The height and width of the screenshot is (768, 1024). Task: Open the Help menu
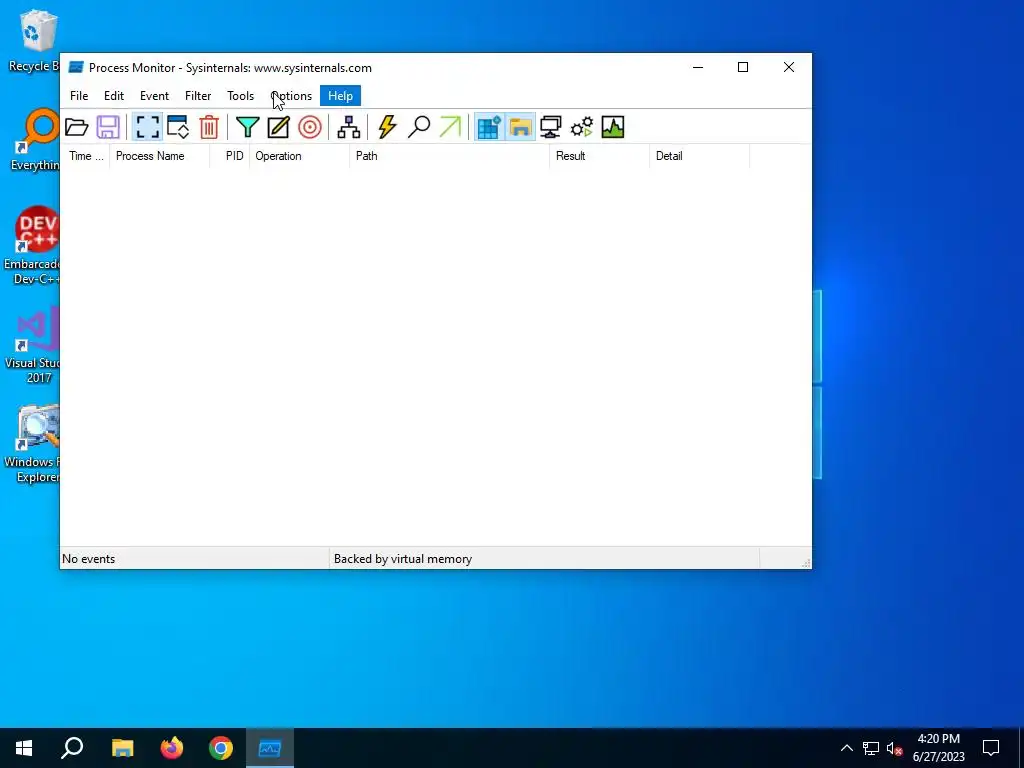340,96
